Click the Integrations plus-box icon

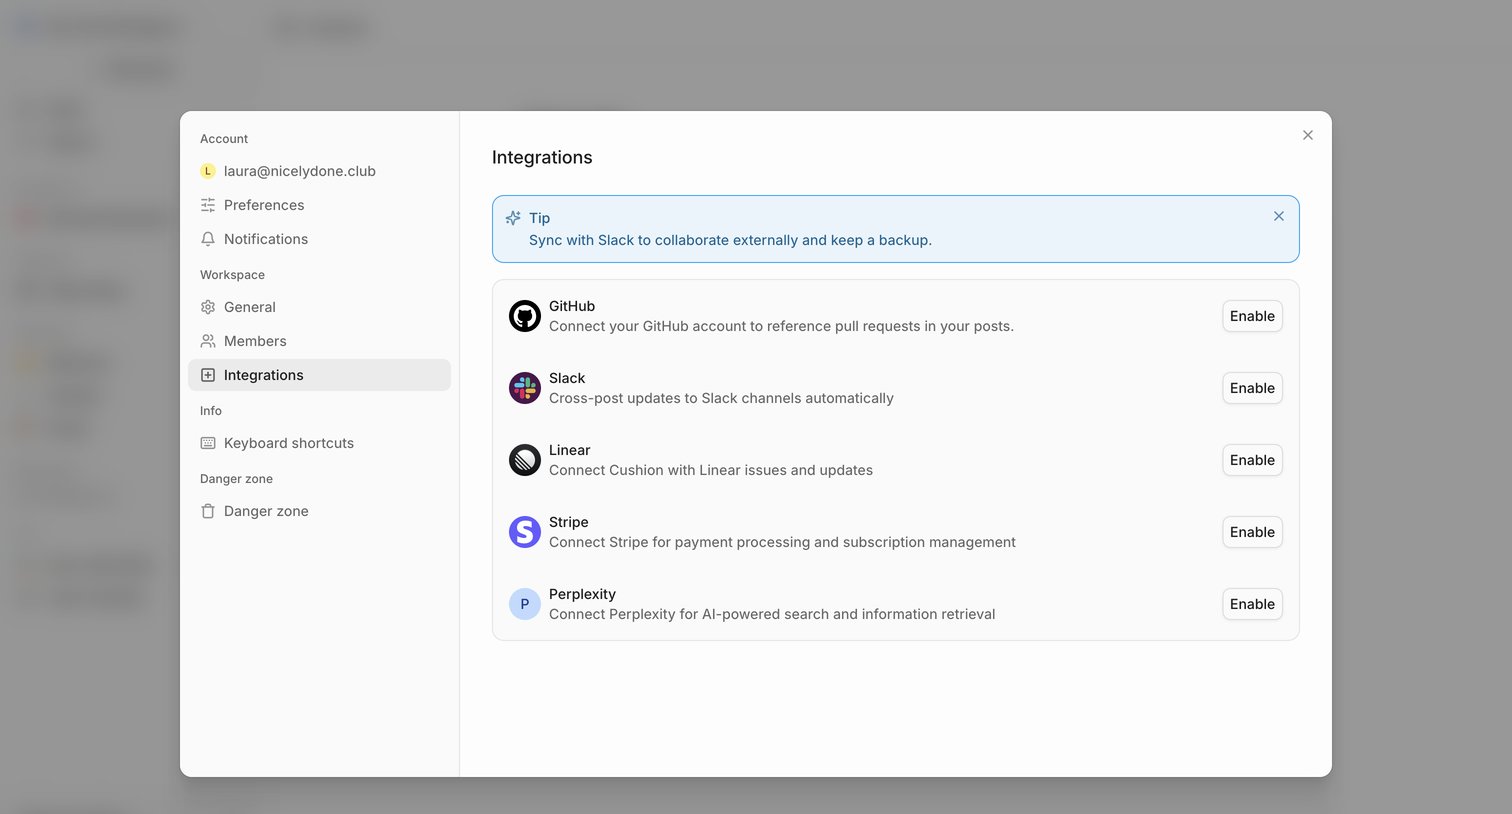click(208, 375)
